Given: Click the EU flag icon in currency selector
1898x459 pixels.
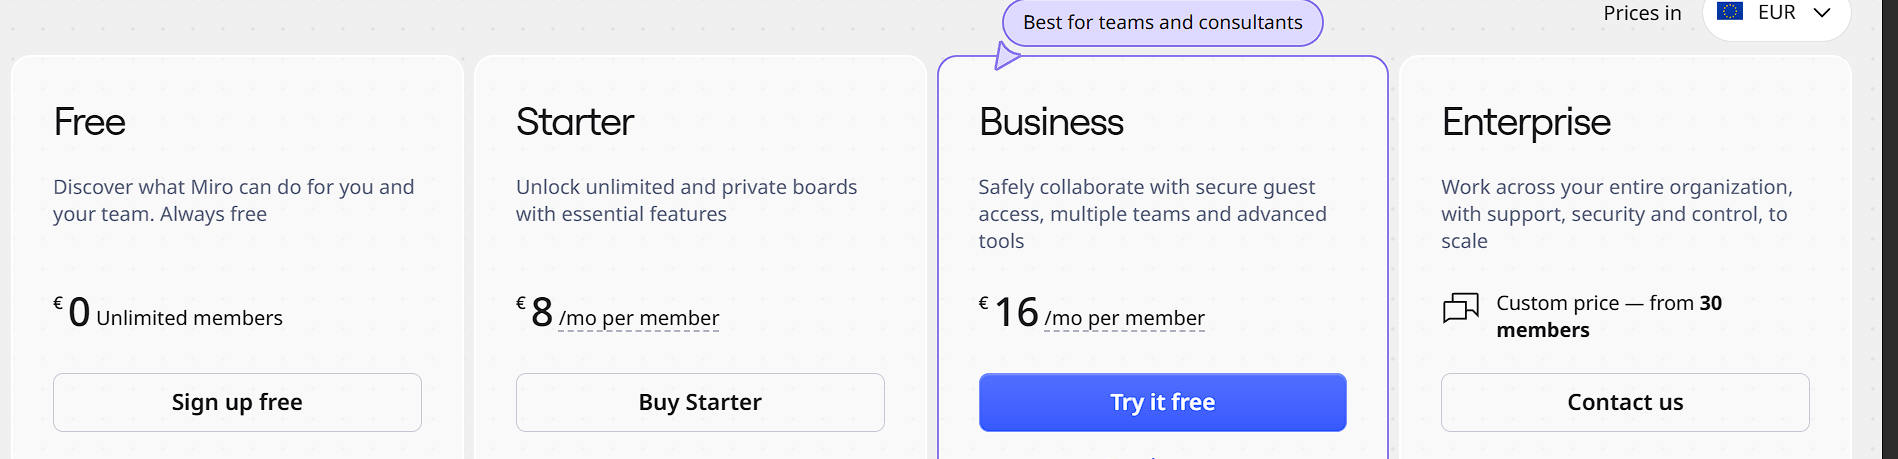Looking at the screenshot, I should (1729, 11).
